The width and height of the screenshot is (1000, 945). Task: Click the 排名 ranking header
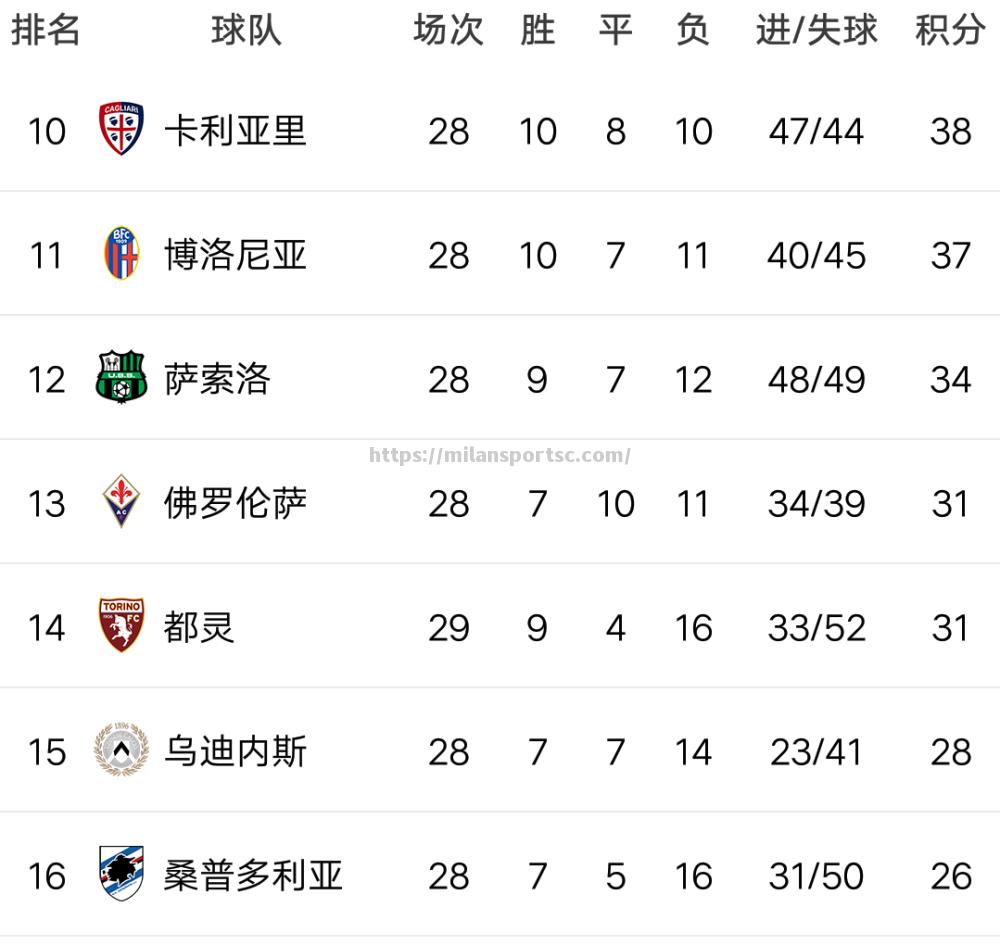click(45, 30)
